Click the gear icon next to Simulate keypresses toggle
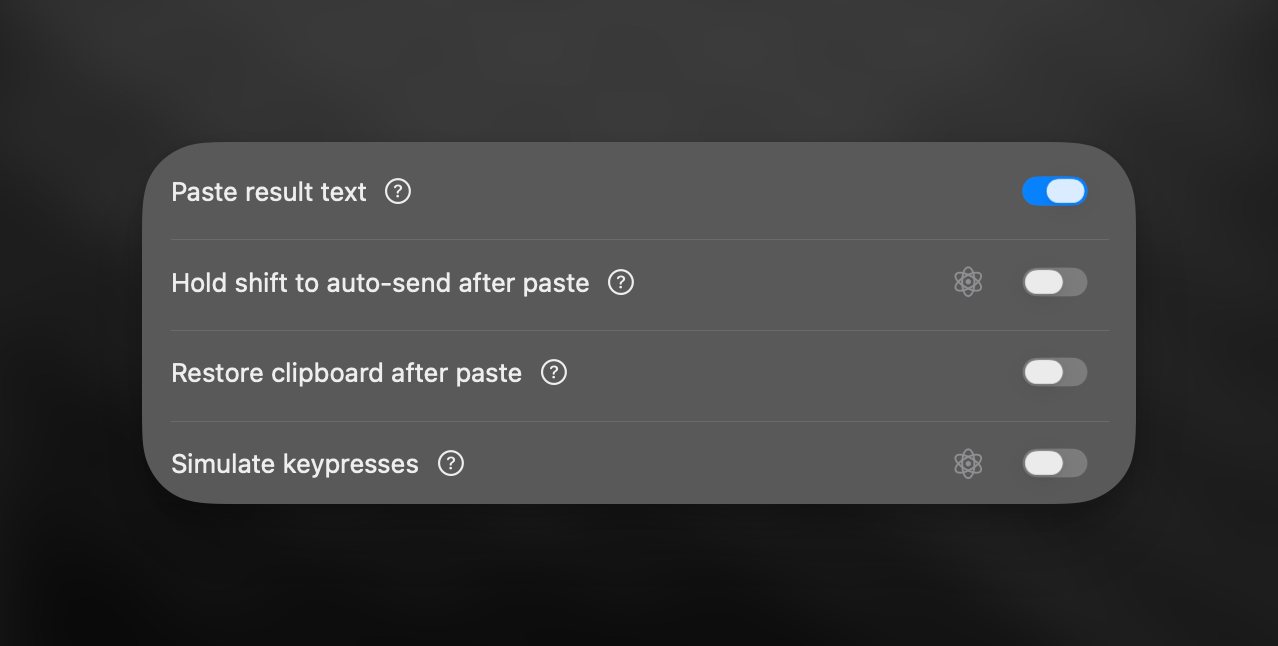 pos(968,463)
